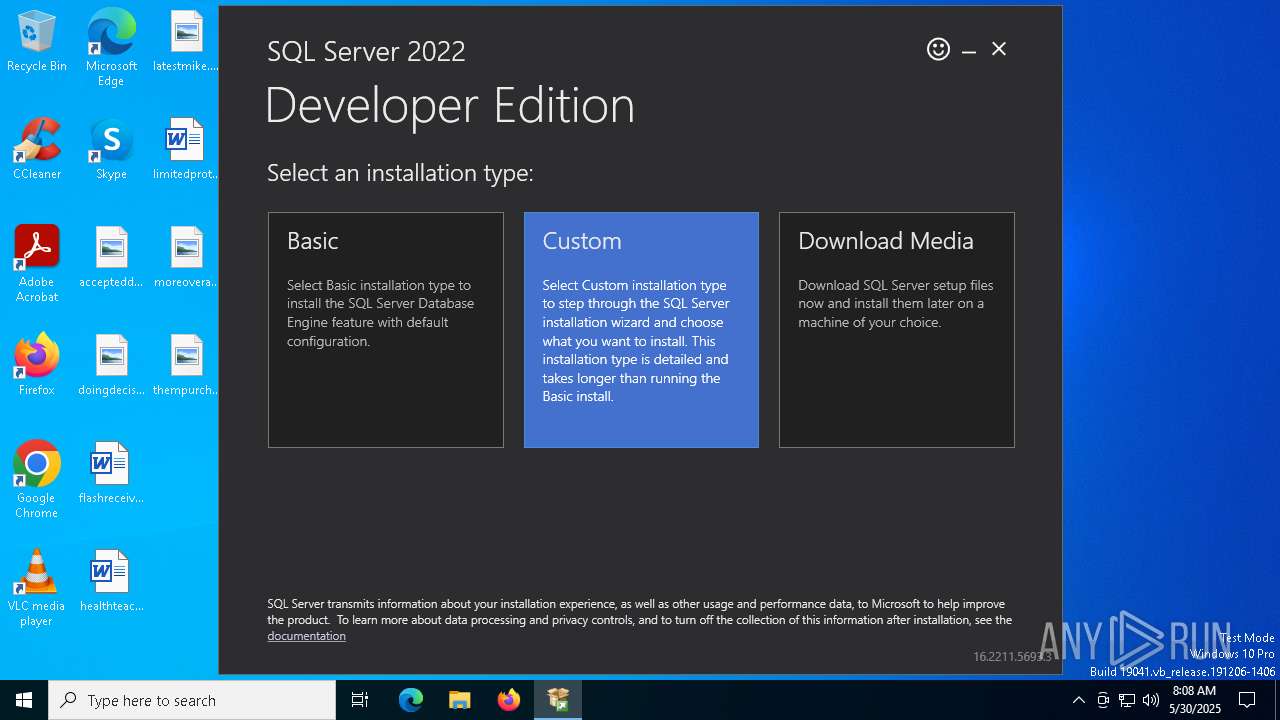Open thempurch image file on desktop
Screen dimensions: 1280x720
pyautogui.click(x=186, y=366)
